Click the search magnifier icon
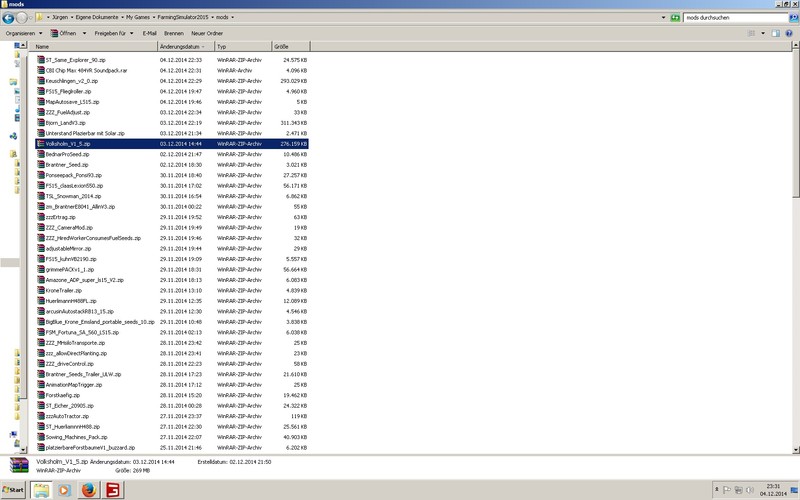800x500 pixels. tap(794, 17)
